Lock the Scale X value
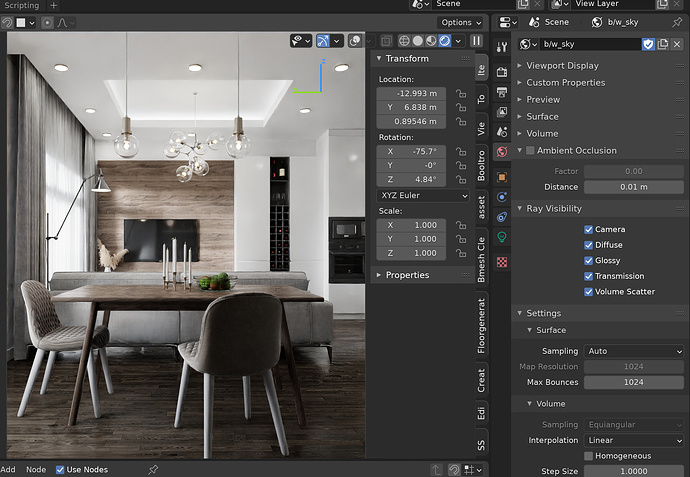The height and width of the screenshot is (477, 690). point(461,225)
